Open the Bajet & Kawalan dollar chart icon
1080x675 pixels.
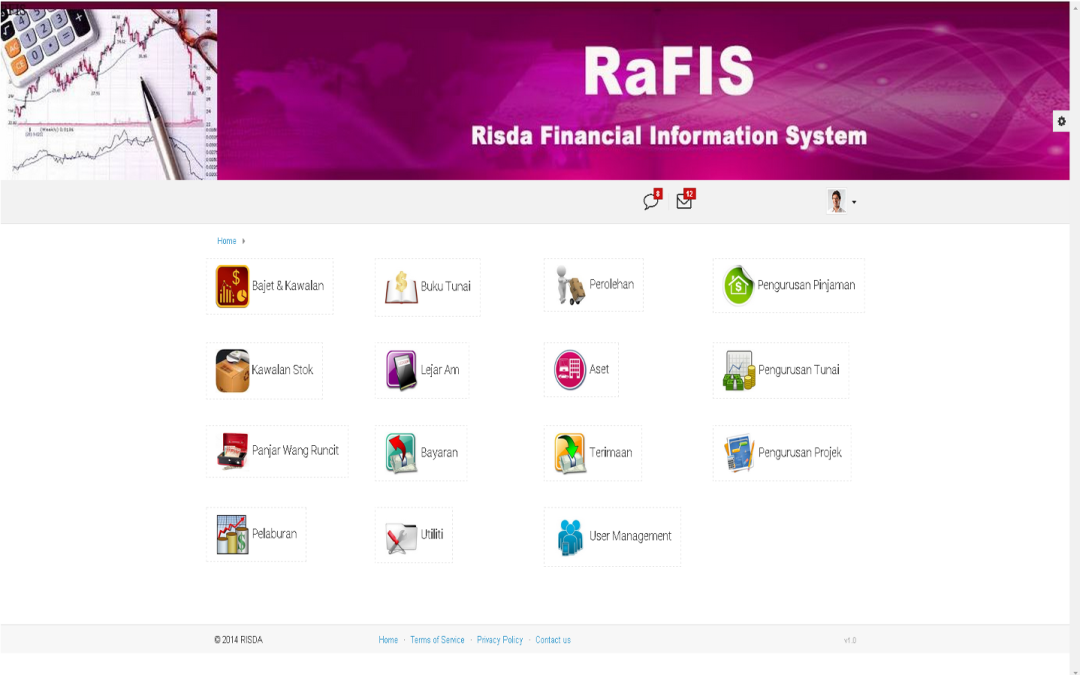coord(232,286)
